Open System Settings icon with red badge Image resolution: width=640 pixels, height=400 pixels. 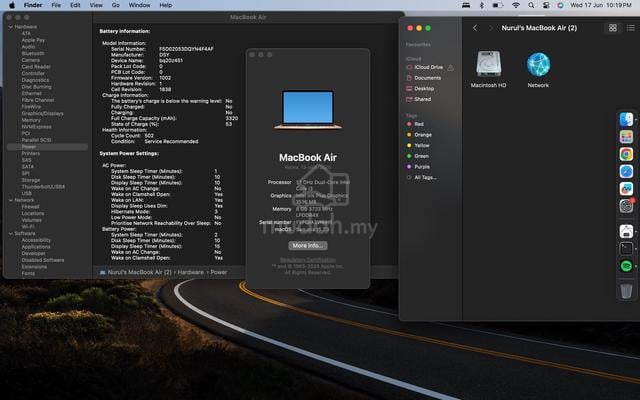click(x=626, y=206)
